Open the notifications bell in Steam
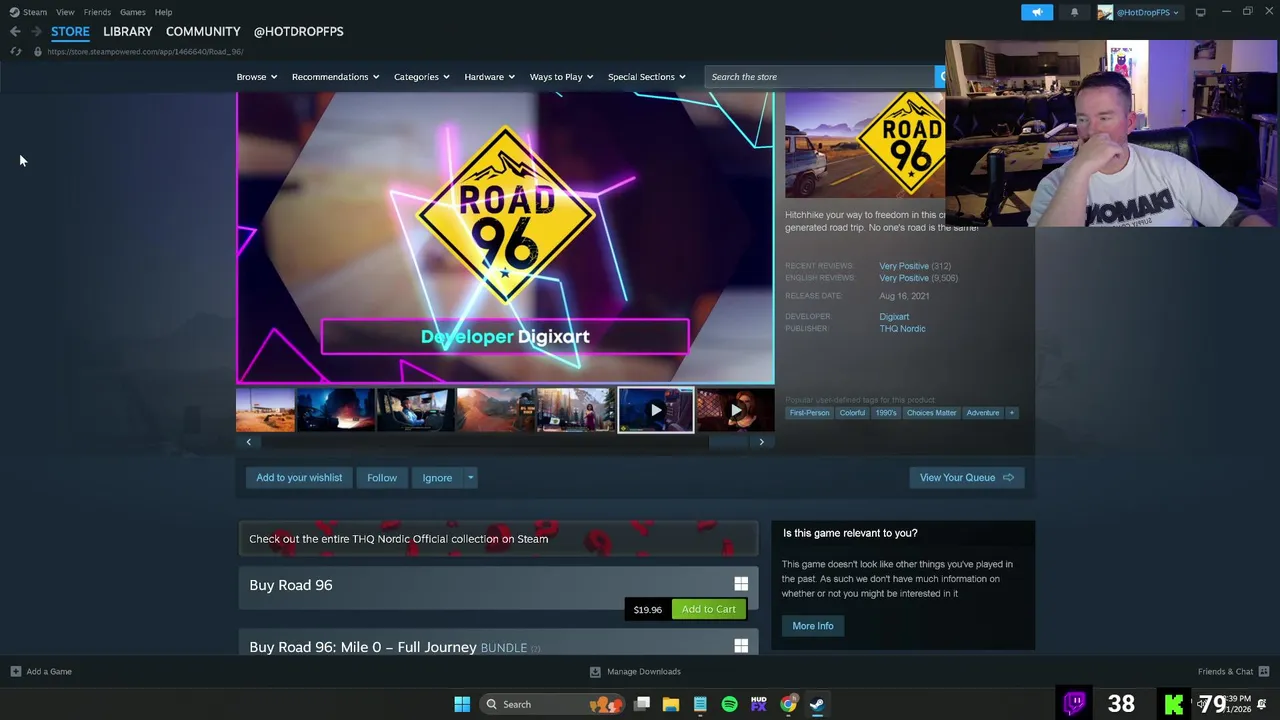Screen dimensions: 1280x720 coord(1074,12)
